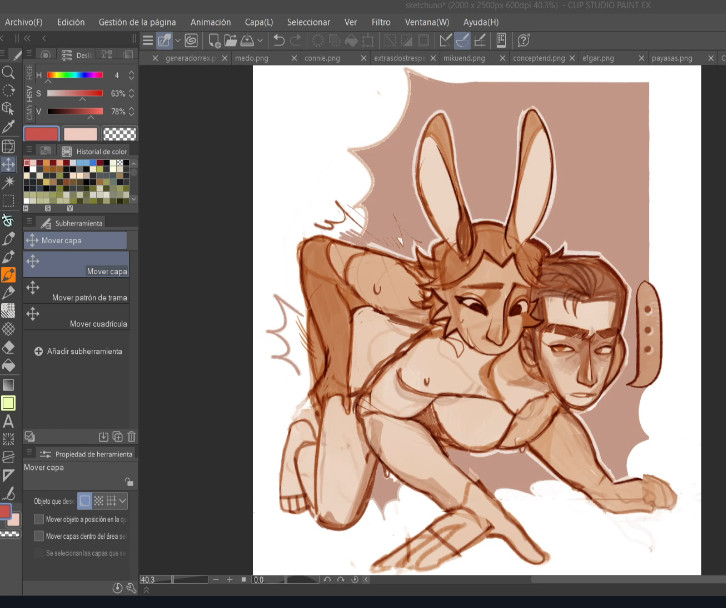The width and height of the screenshot is (726, 608).
Task: Select 'Mover patrón de trama' subtool
Action: click(x=76, y=291)
